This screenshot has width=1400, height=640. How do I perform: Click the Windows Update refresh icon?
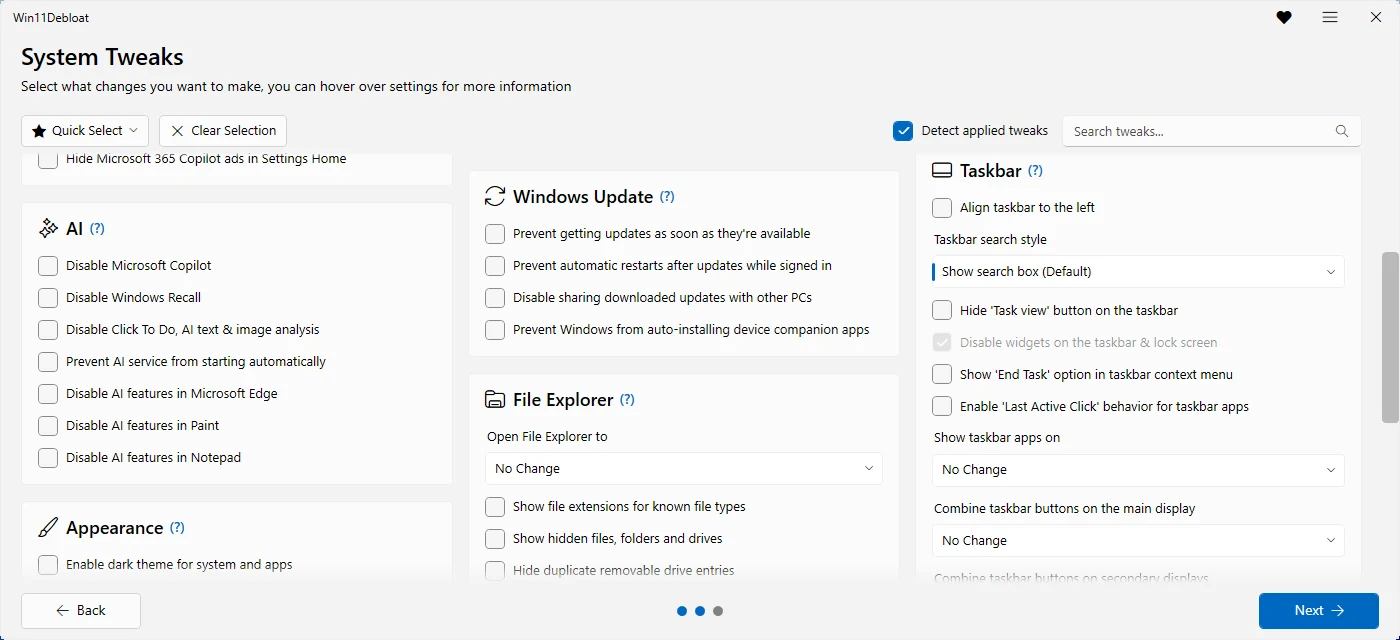pyautogui.click(x=495, y=196)
